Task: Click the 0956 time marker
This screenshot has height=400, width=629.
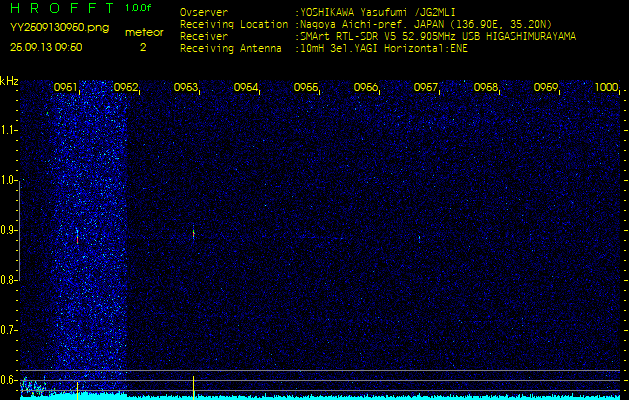Action: coord(366,87)
